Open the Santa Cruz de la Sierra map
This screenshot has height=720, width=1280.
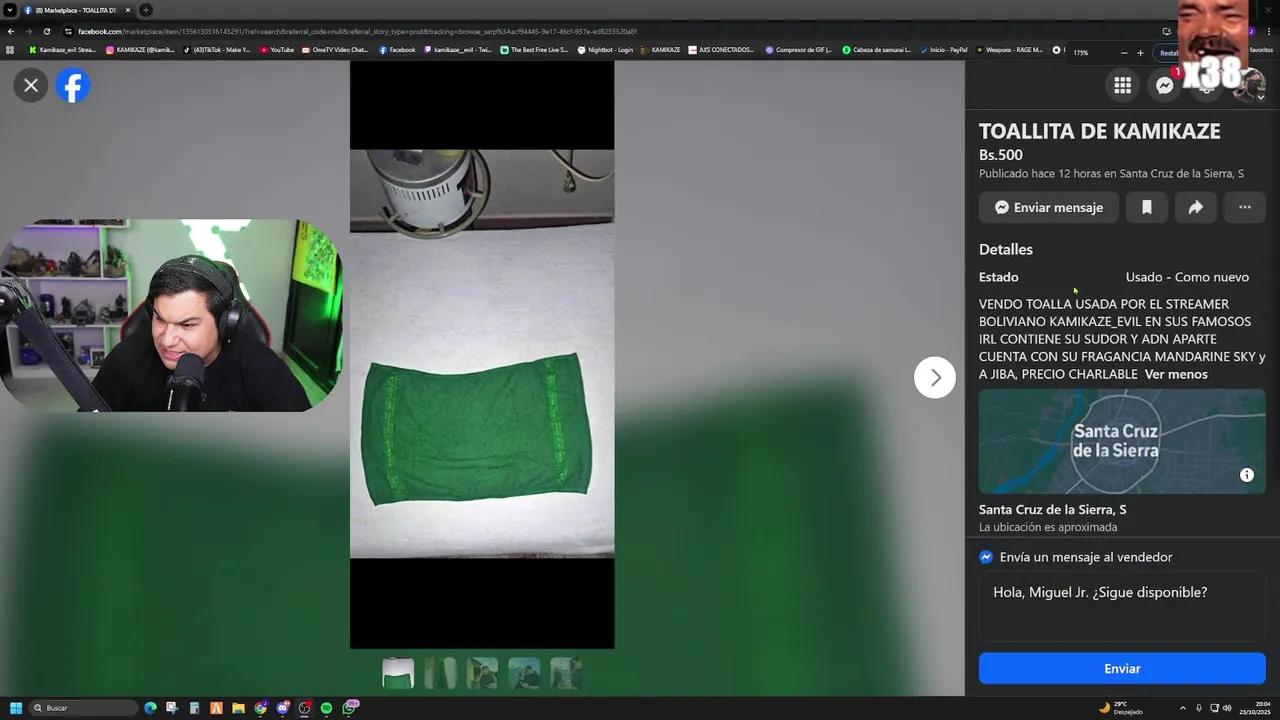point(1122,441)
